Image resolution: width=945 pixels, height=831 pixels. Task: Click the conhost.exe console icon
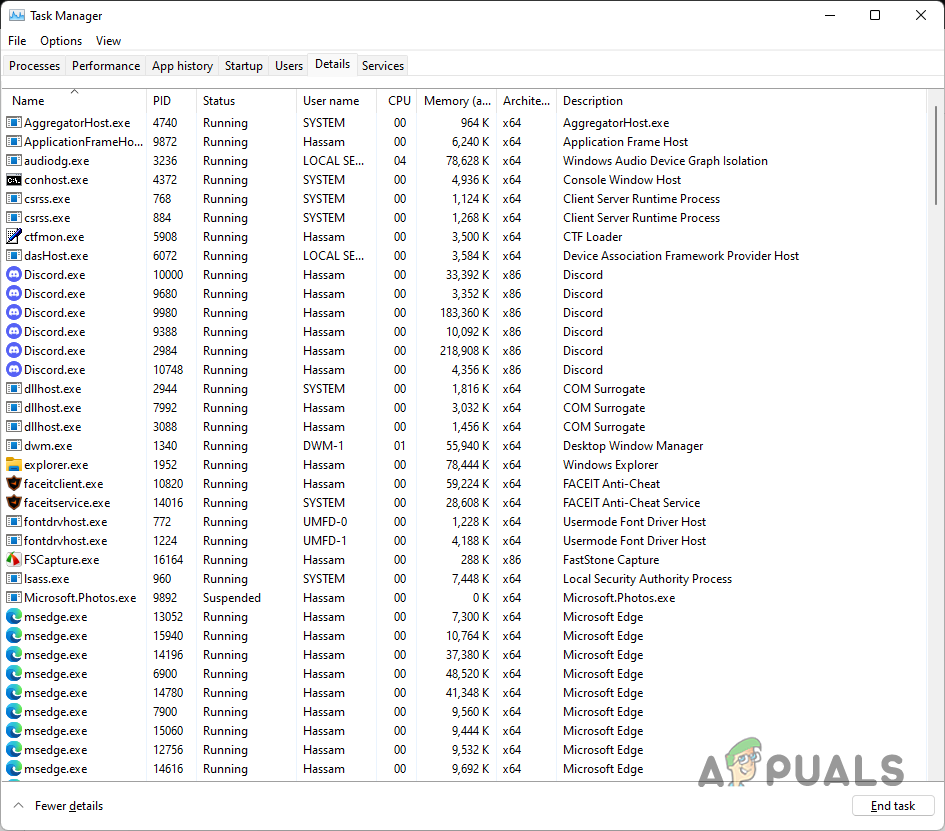[14, 180]
